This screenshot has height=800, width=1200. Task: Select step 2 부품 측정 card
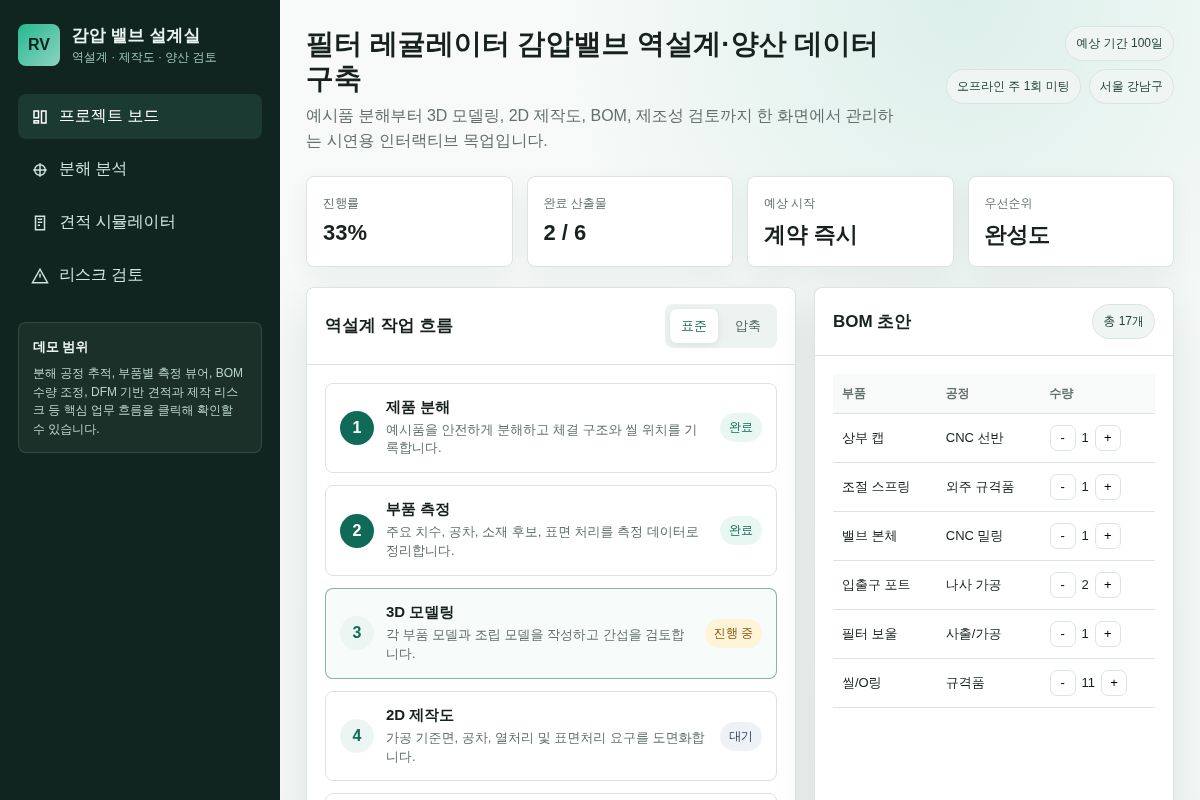(551, 530)
